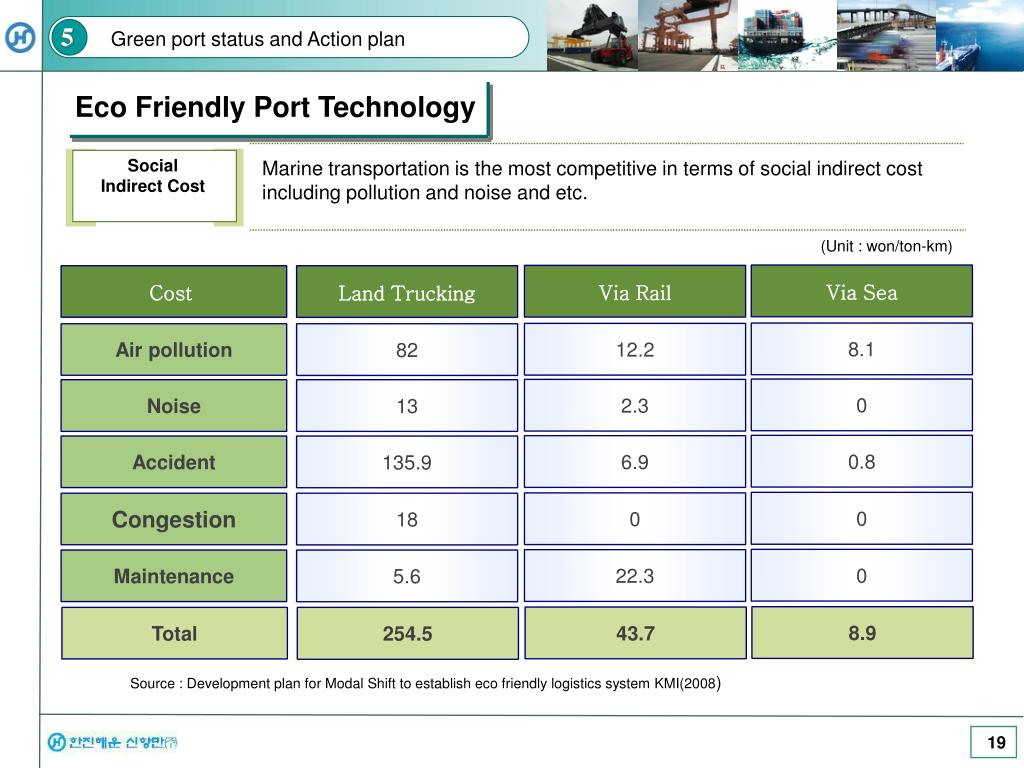Click the Land Trucking column header
This screenshot has height=768, width=1024.
tap(407, 292)
